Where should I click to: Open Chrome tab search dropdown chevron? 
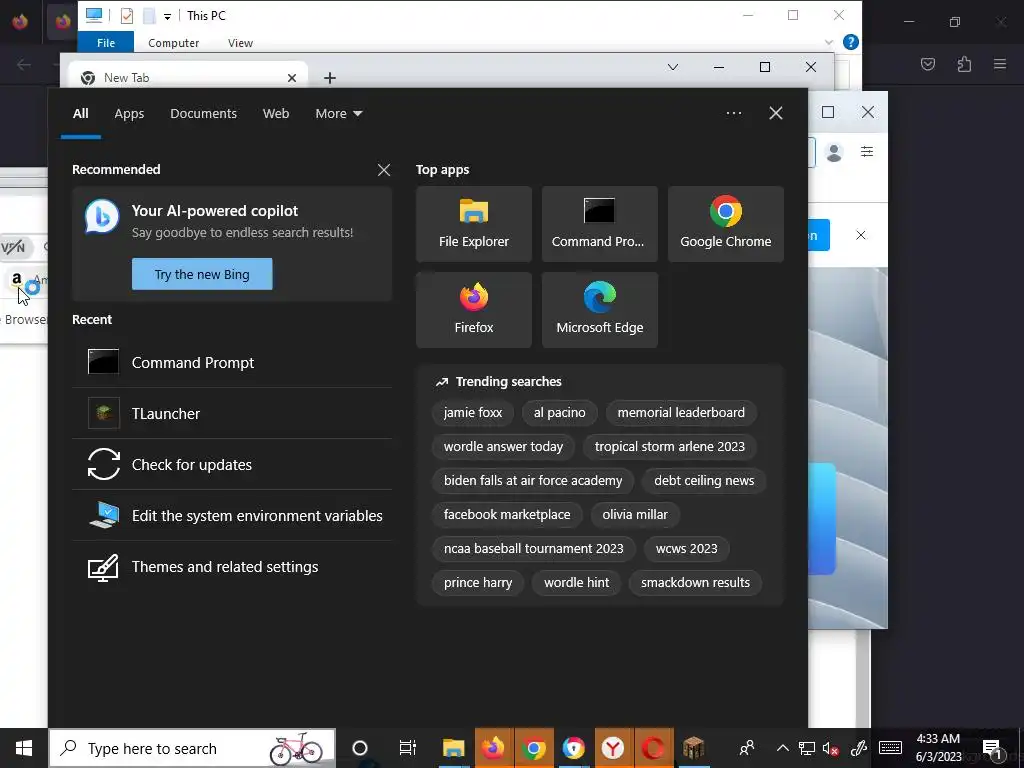(673, 67)
